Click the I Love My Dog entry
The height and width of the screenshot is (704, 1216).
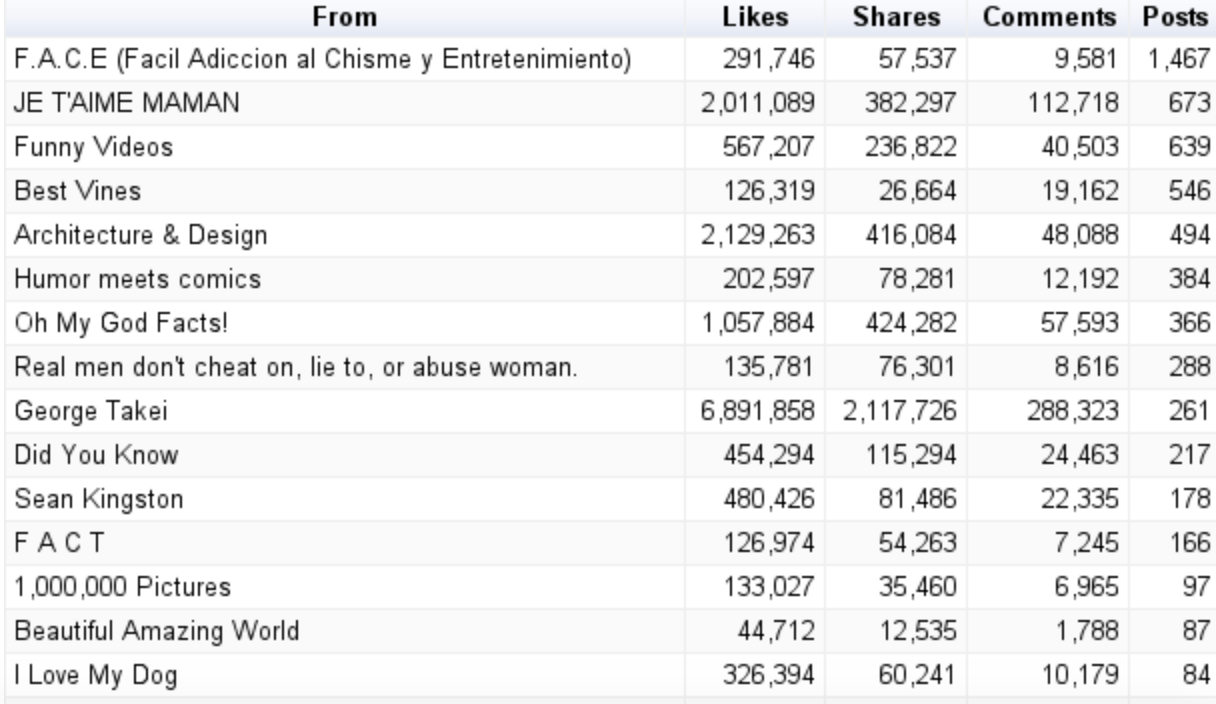[96, 676]
